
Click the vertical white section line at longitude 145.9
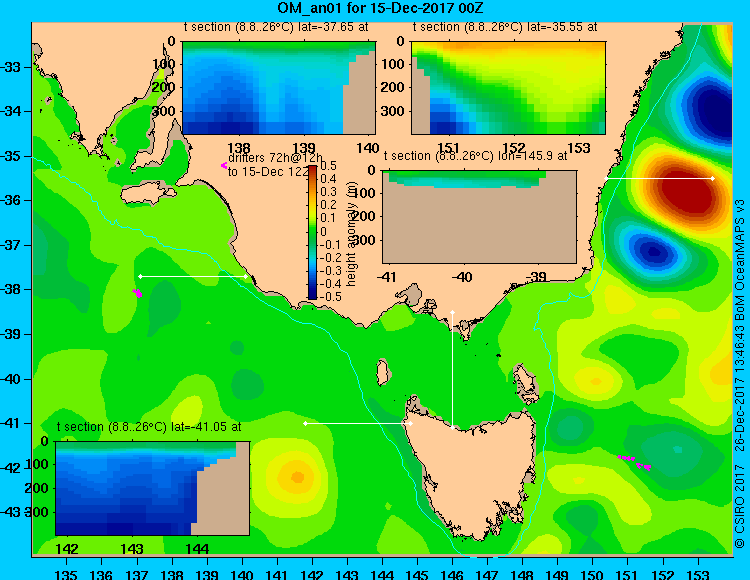point(452,370)
